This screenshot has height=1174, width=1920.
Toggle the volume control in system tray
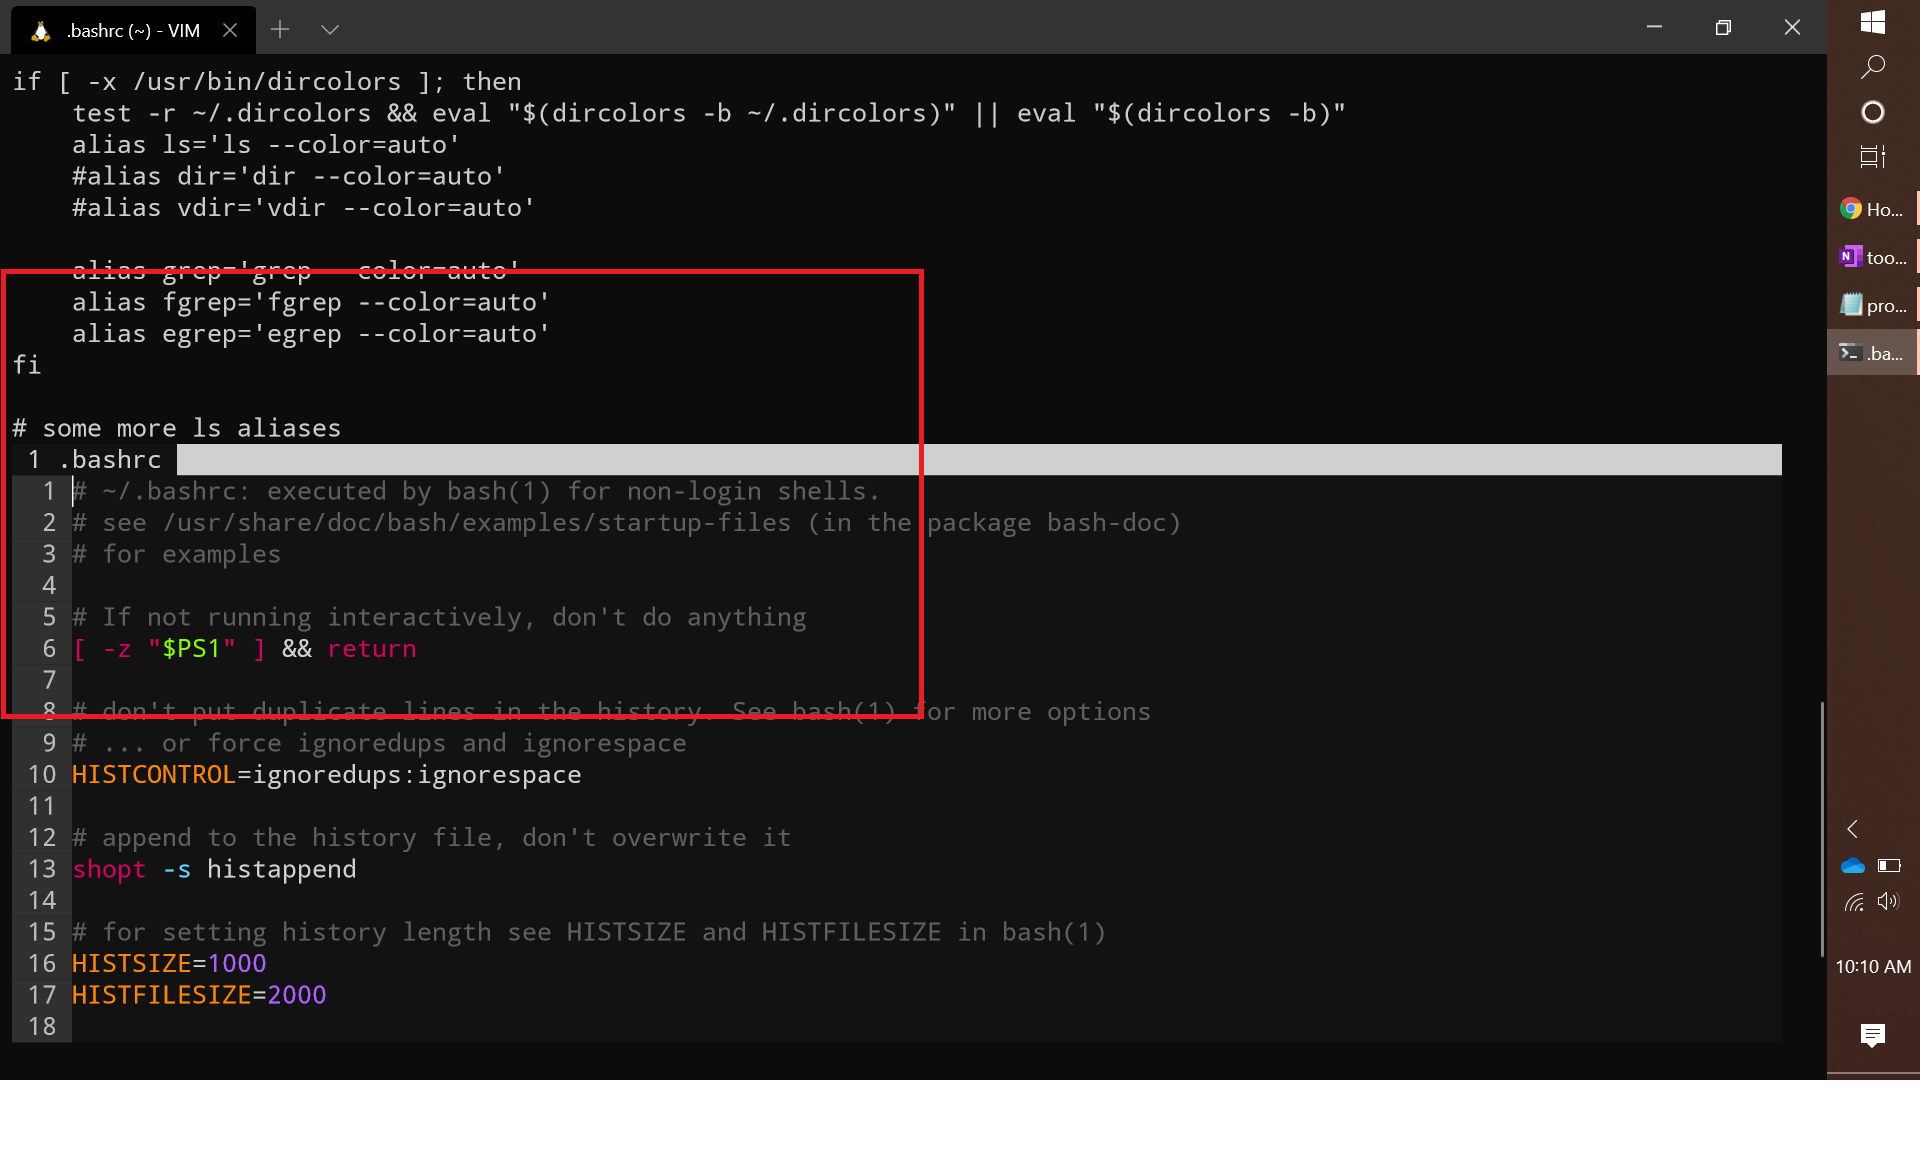tap(1890, 901)
